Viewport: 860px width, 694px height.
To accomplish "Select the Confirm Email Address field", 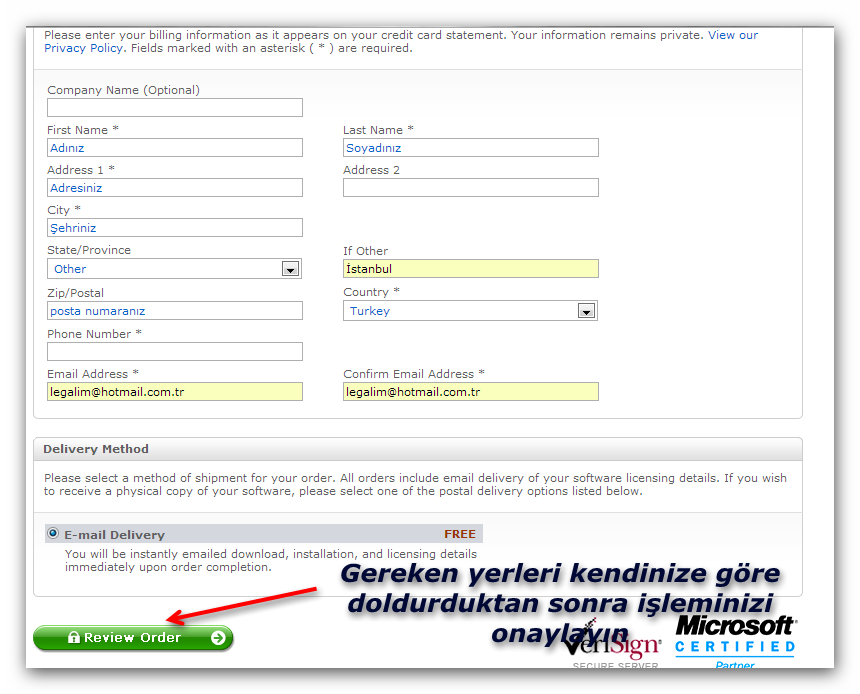I will (x=470, y=392).
